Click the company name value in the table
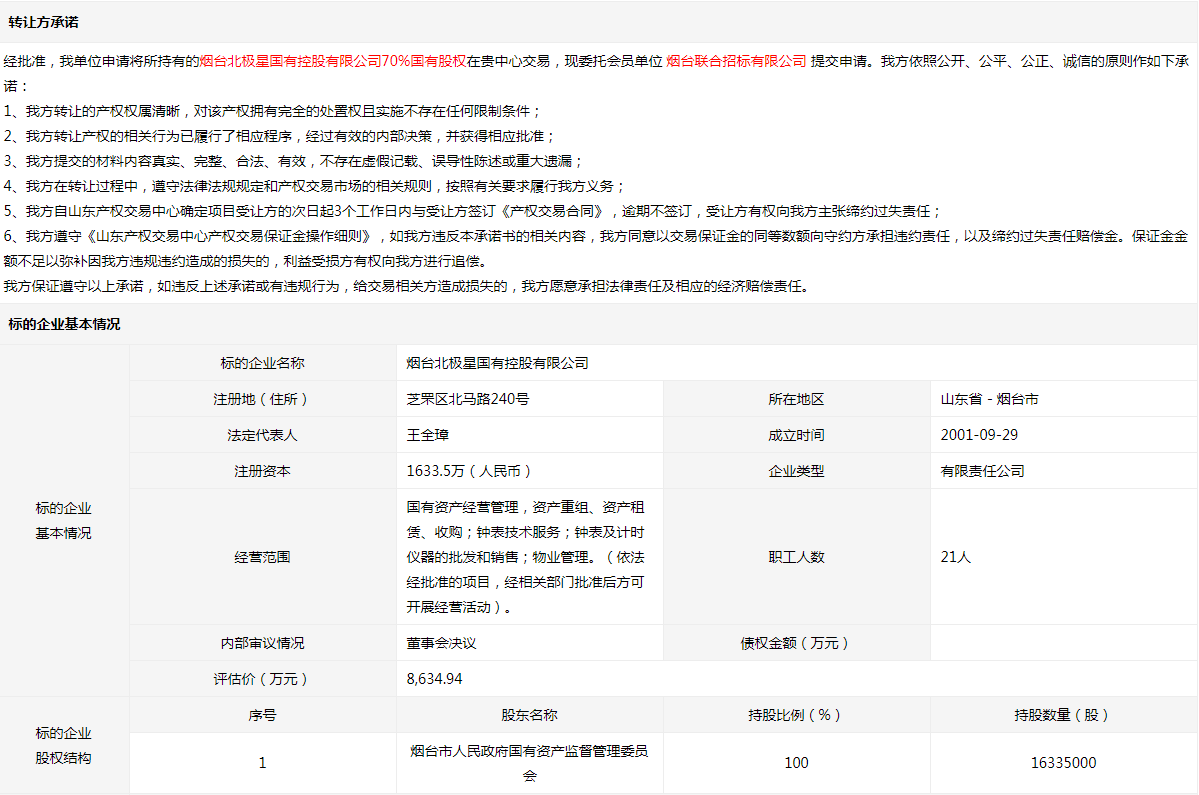The height and width of the screenshot is (795, 1199). pyautogui.click(x=497, y=363)
